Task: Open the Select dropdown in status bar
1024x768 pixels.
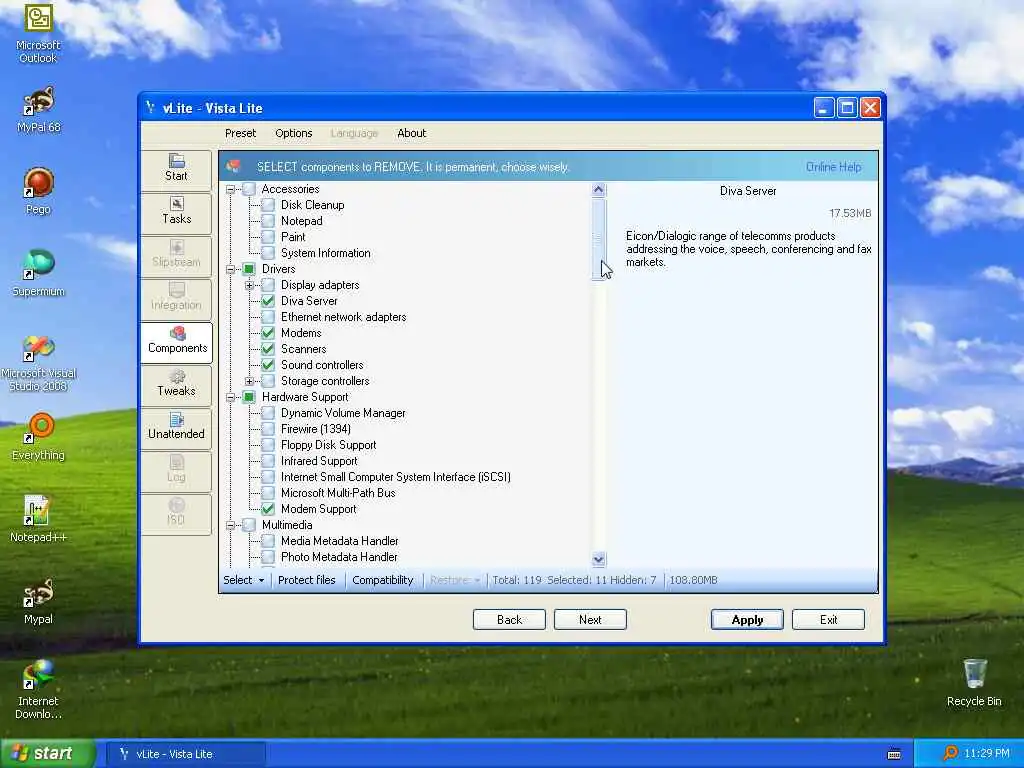Action: click(x=244, y=580)
